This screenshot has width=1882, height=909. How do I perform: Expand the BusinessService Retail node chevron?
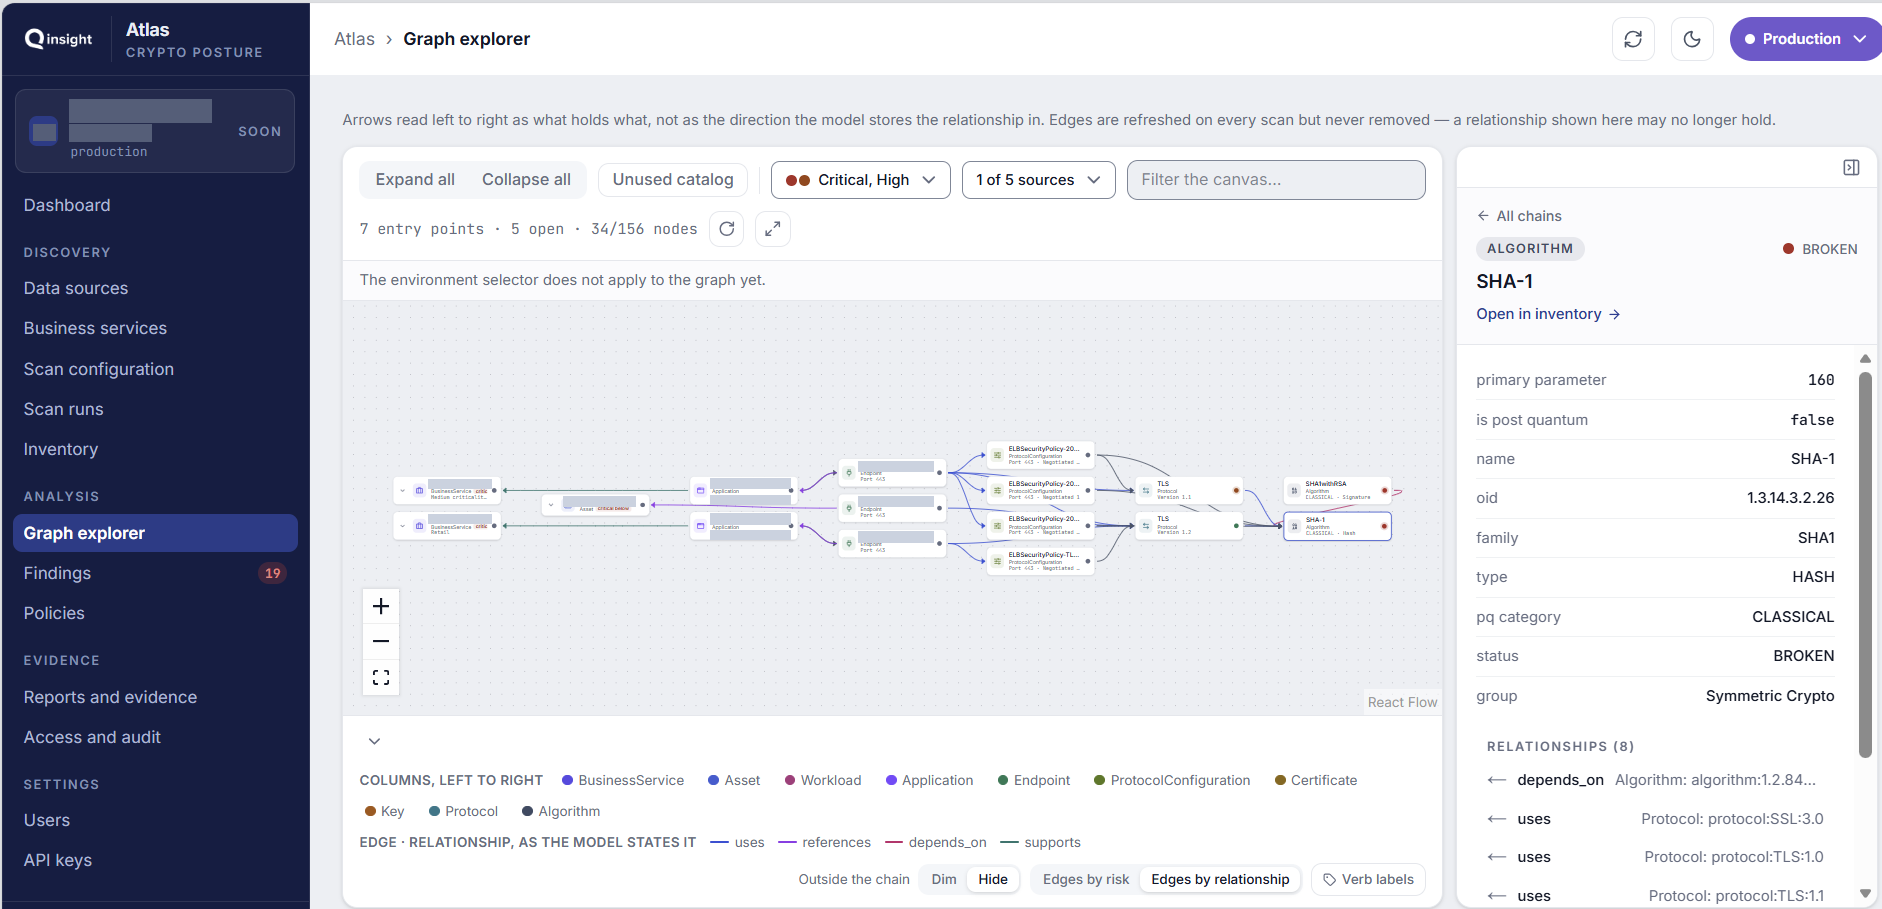[402, 526]
